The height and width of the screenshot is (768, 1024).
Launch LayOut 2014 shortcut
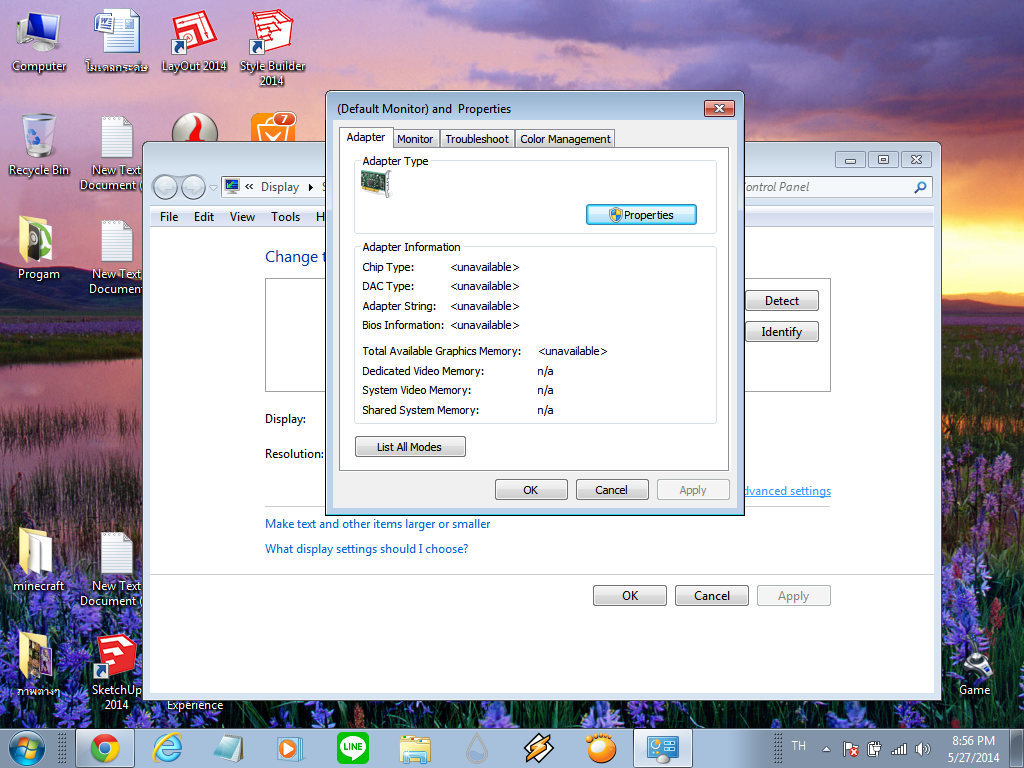(x=194, y=41)
